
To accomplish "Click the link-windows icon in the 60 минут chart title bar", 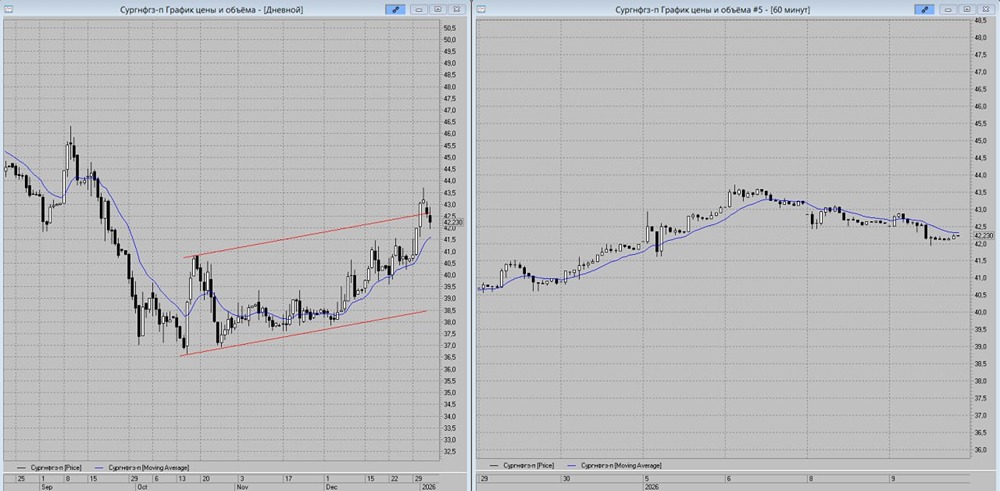I will pos(924,9).
